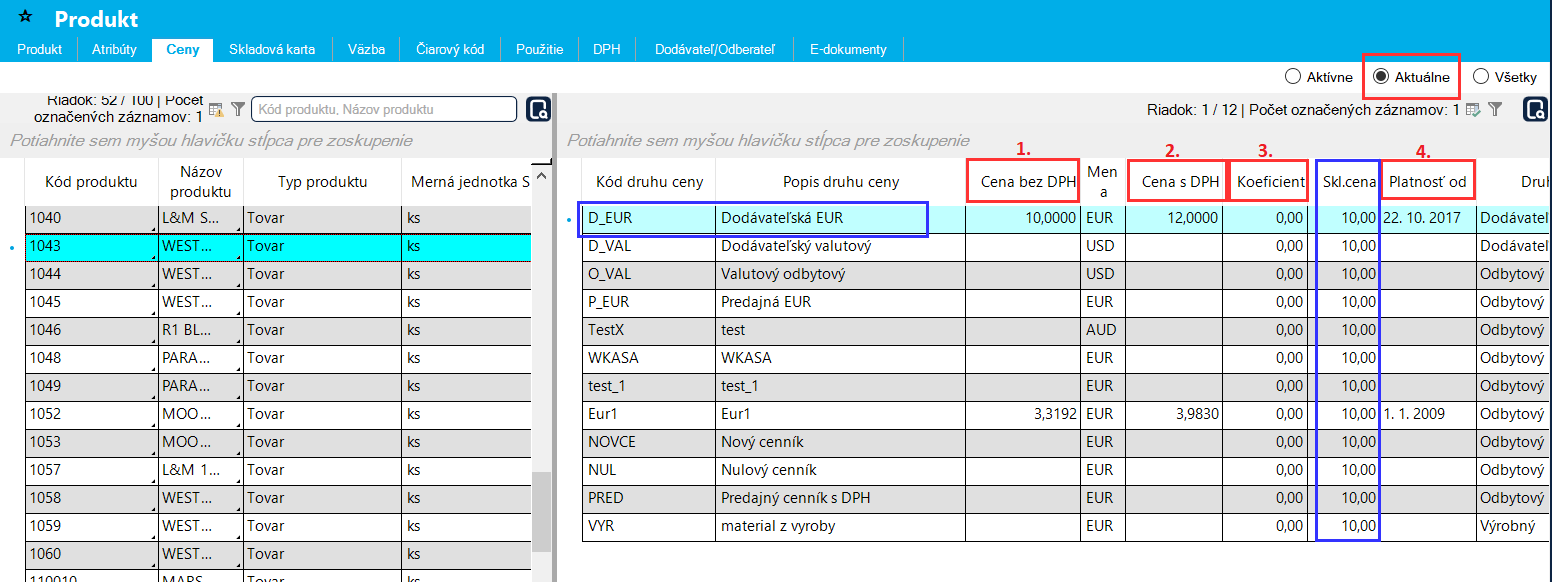Click the star favorite icon beside Produkt
Screen dimensions: 1552x582
26,17
